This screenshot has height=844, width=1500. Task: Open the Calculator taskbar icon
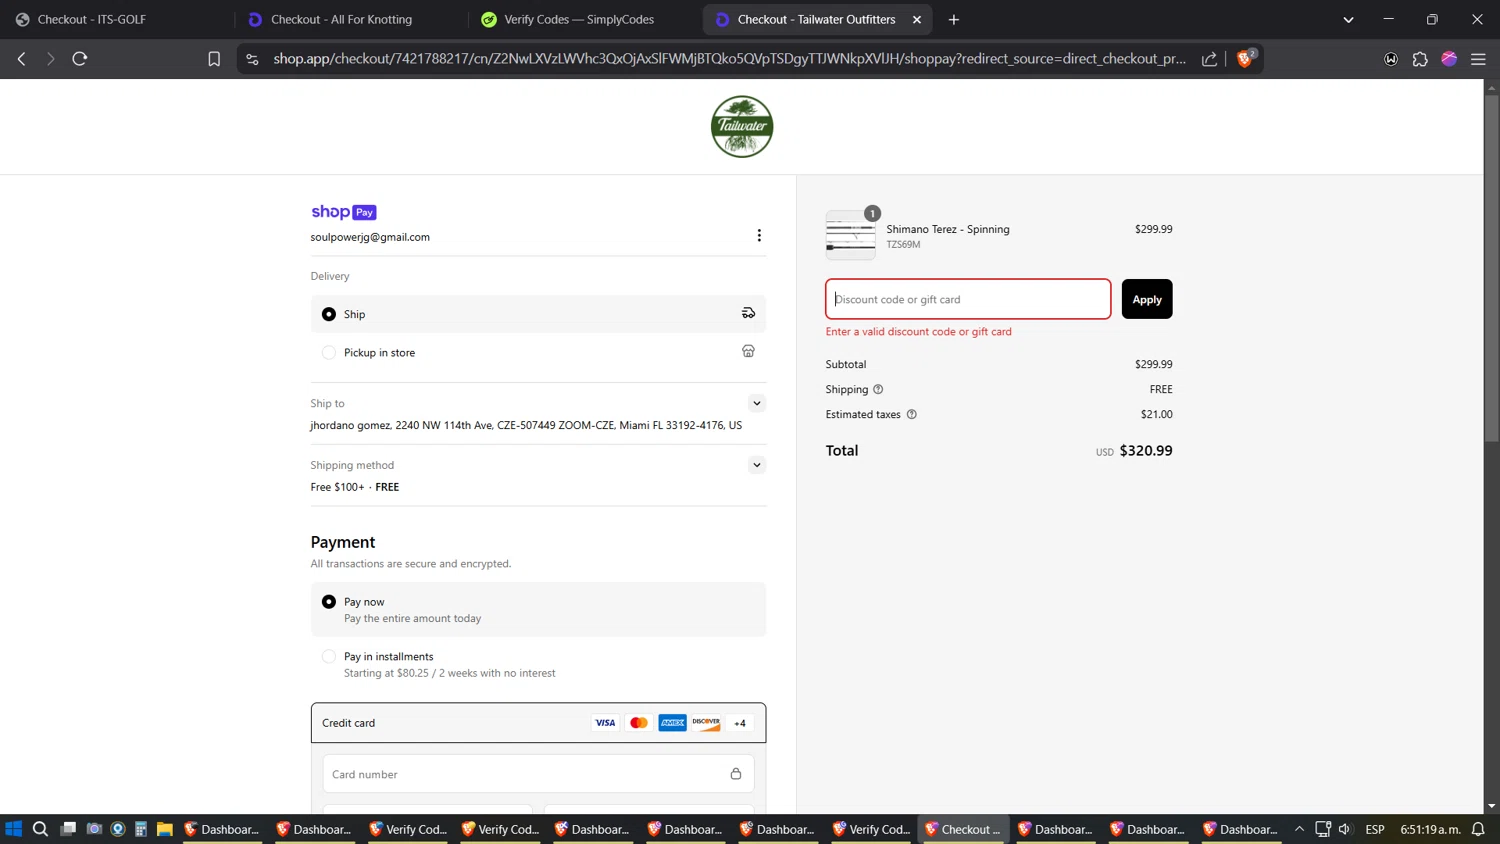141,829
